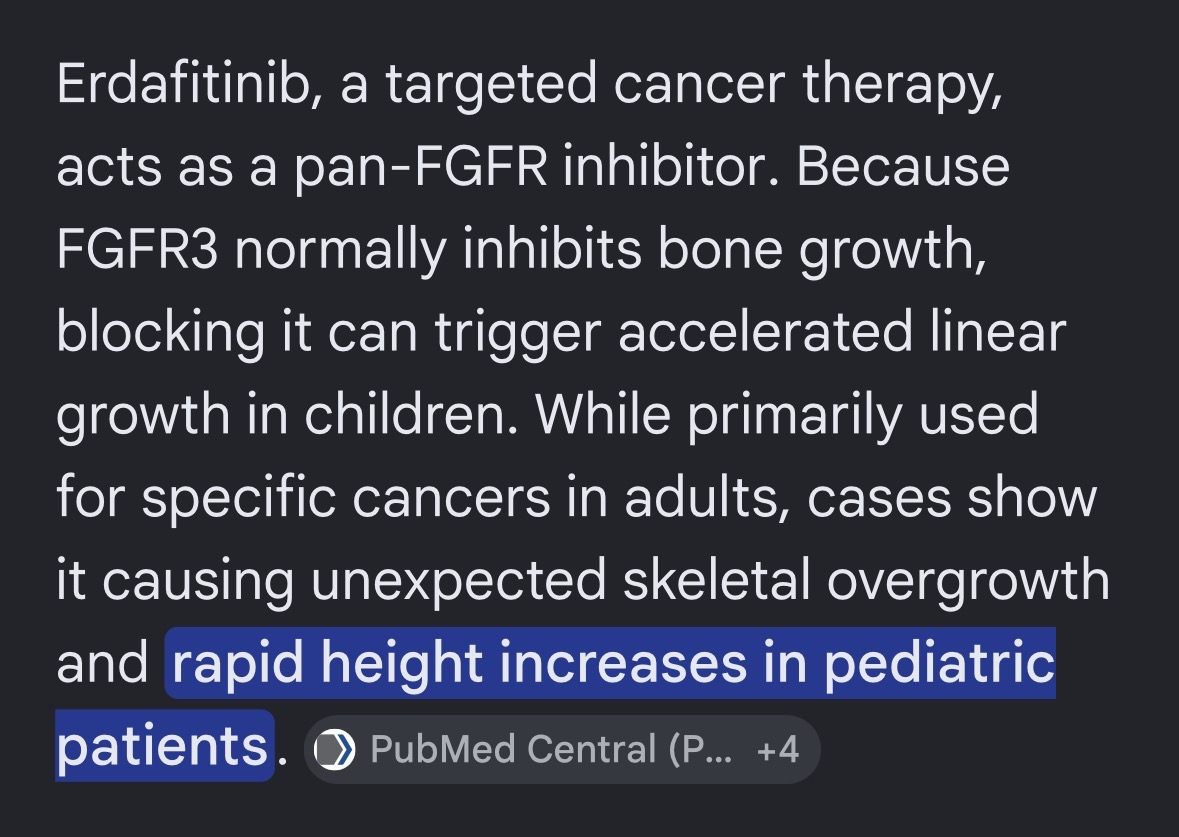1179x837 pixels.
Task: Click the word 'targeted' in the first line
Action: coord(491,84)
